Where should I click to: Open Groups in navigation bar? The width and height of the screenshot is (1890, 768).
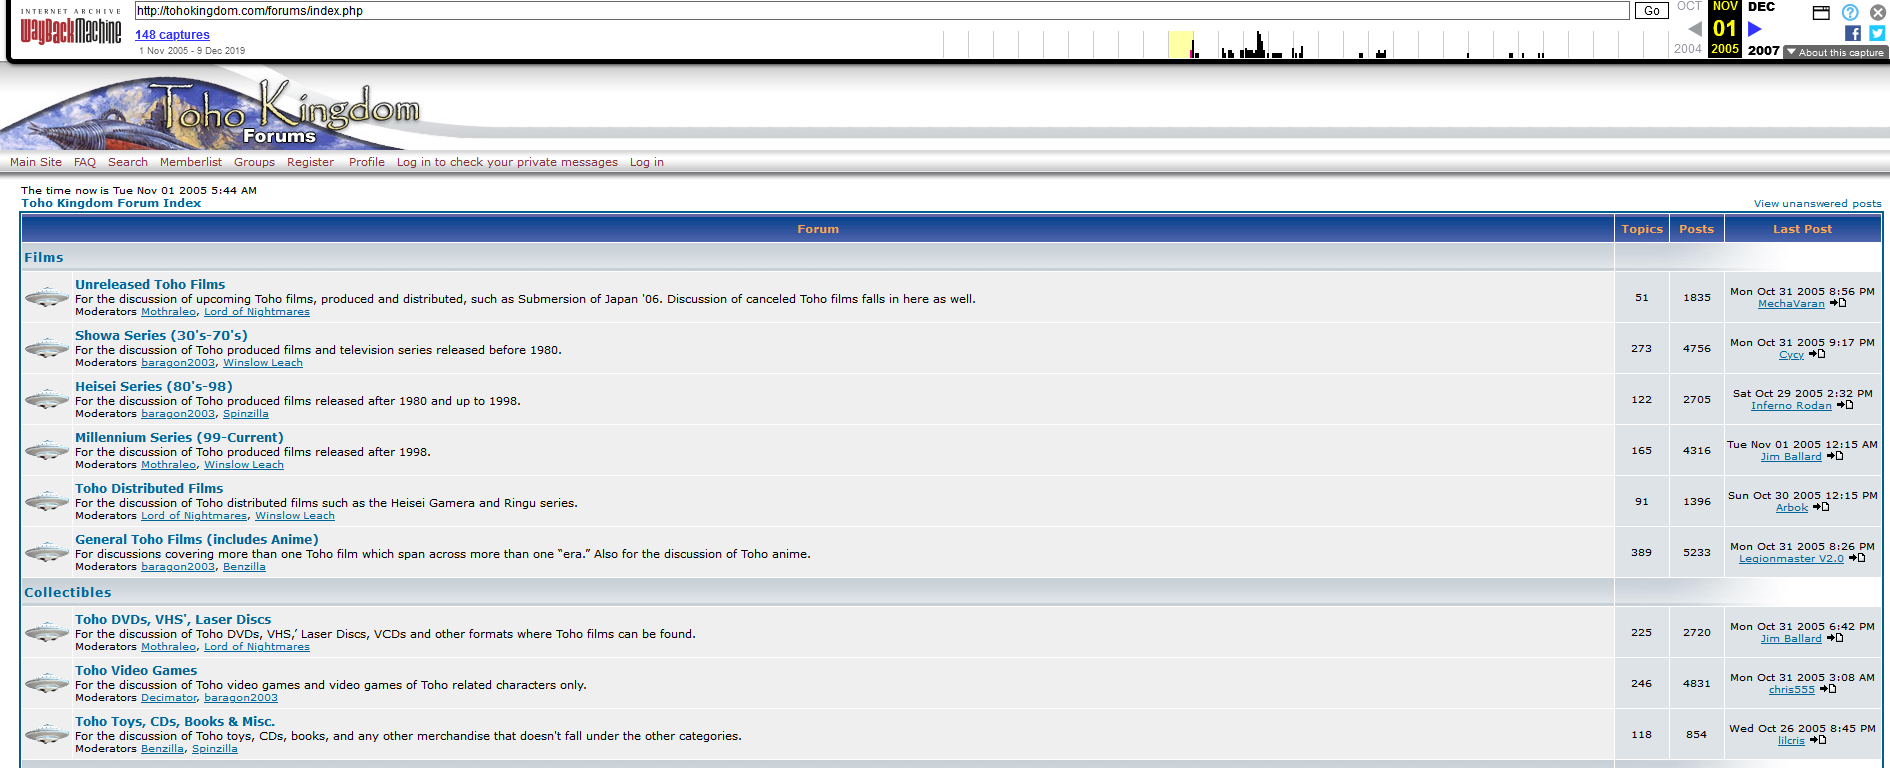click(x=254, y=162)
